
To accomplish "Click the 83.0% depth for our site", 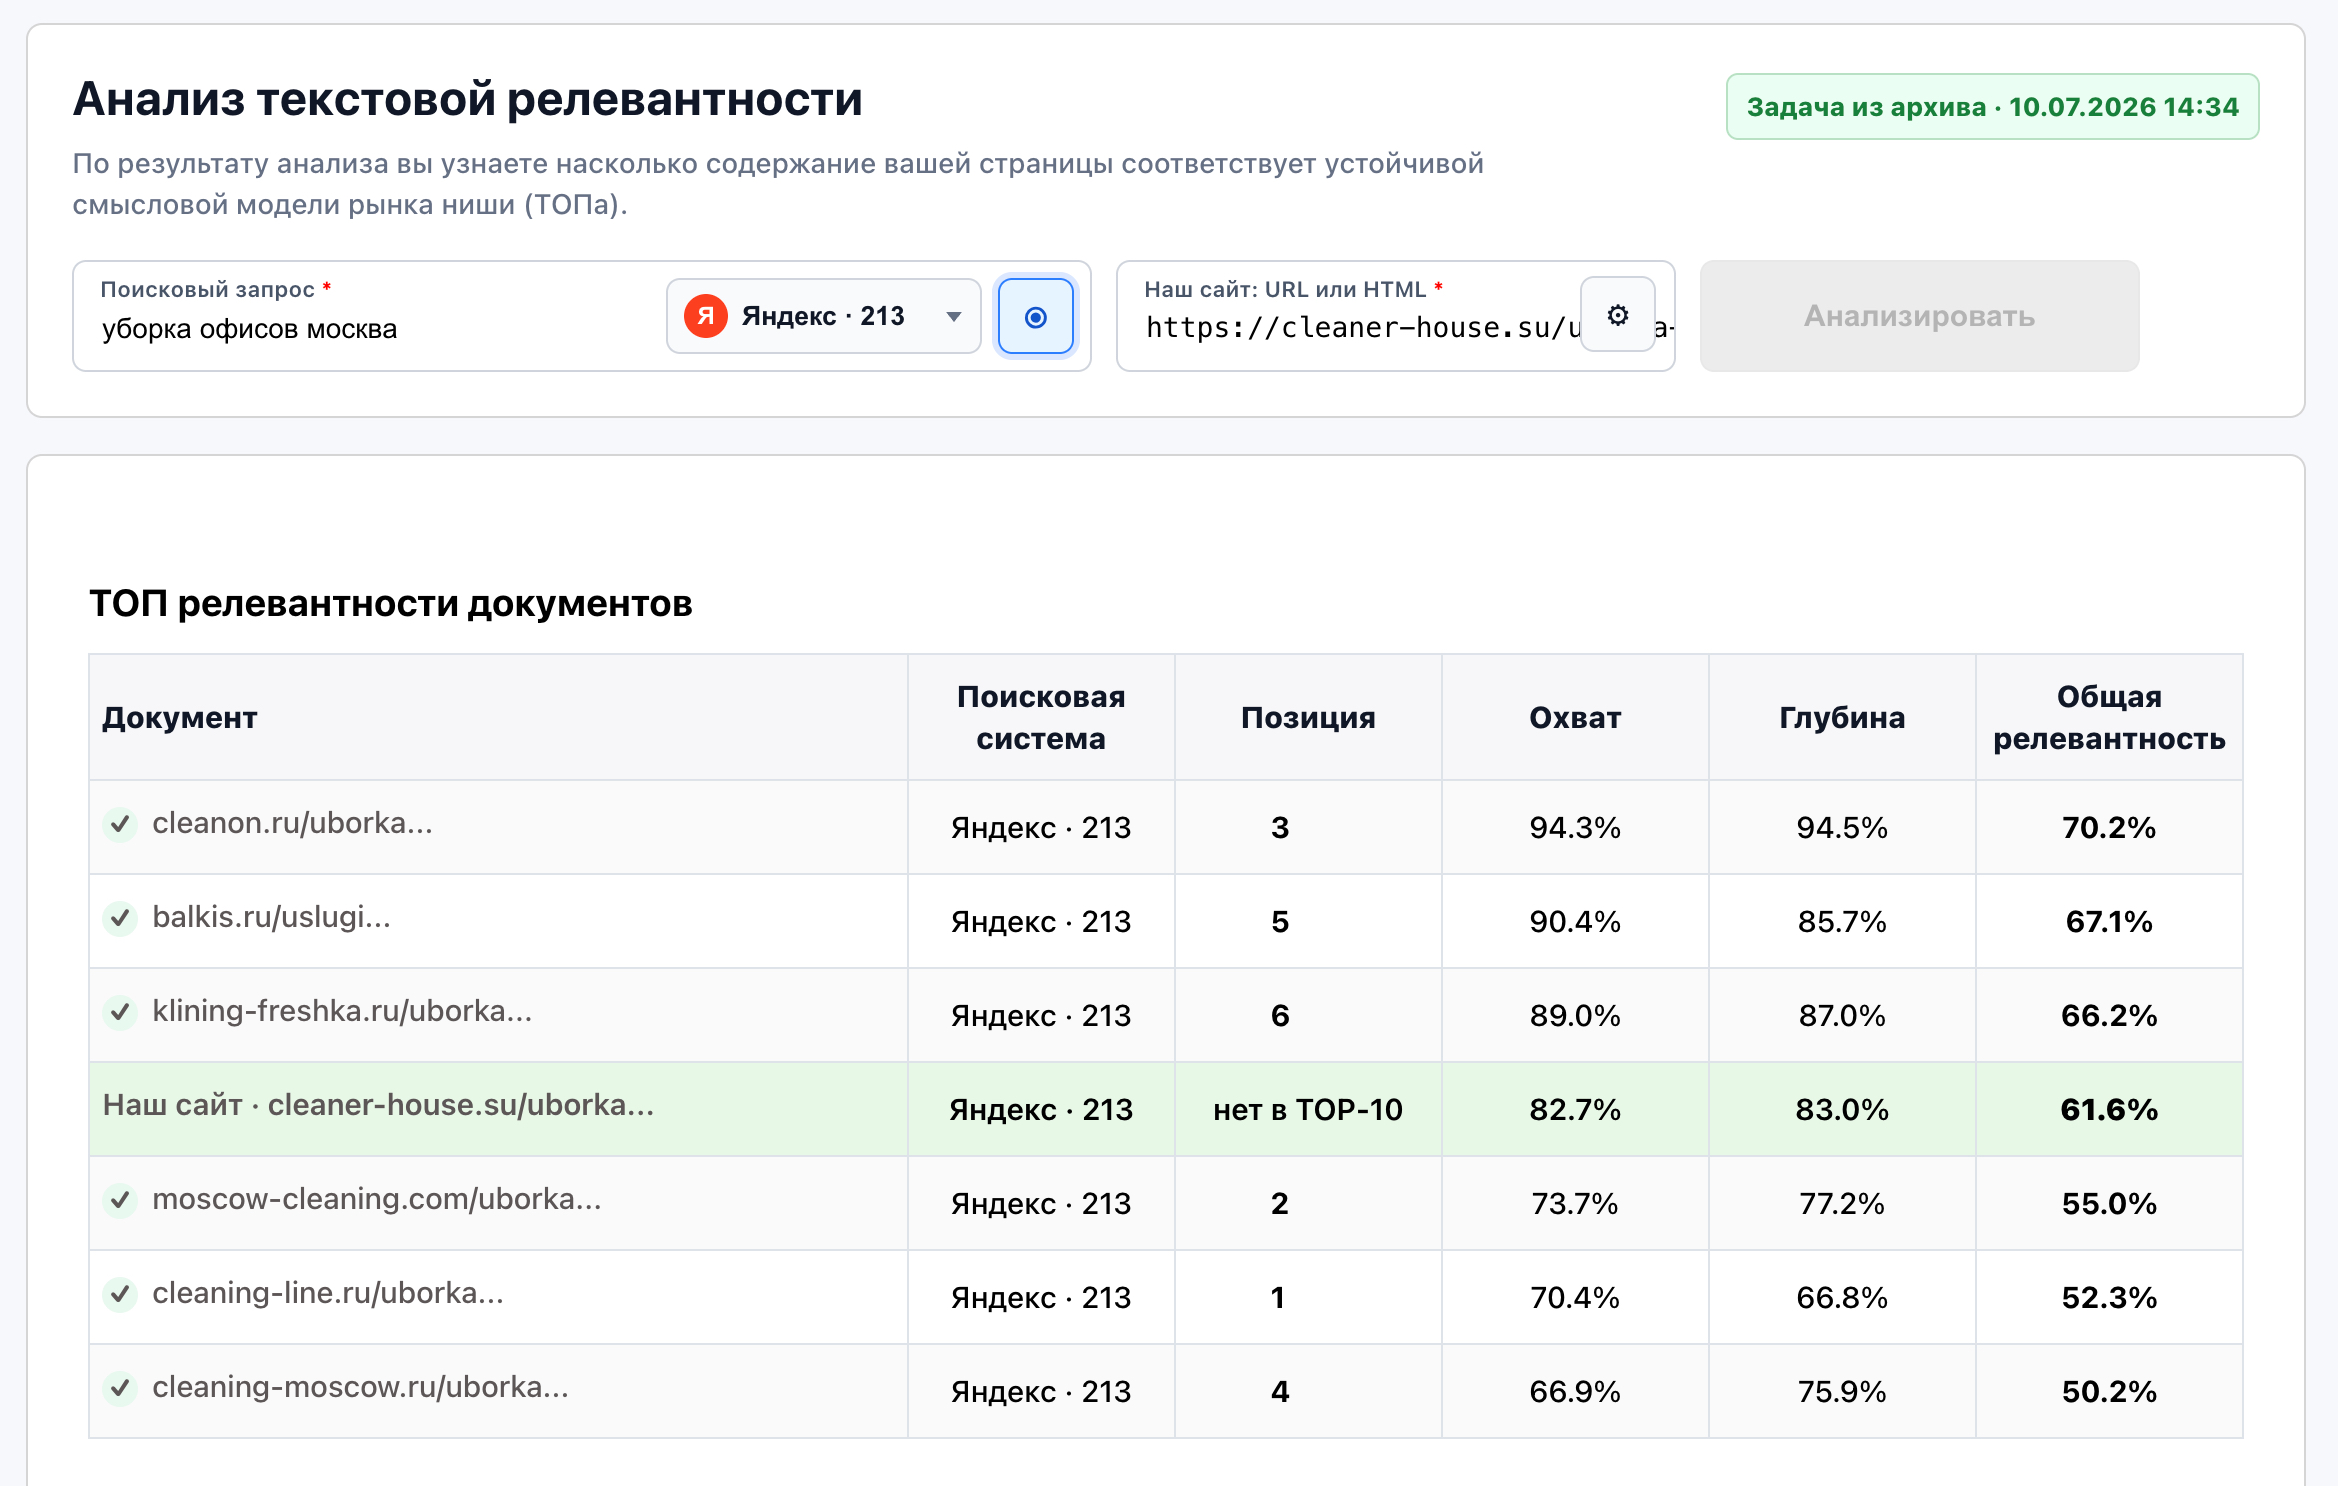I will tap(1842, 1110).
